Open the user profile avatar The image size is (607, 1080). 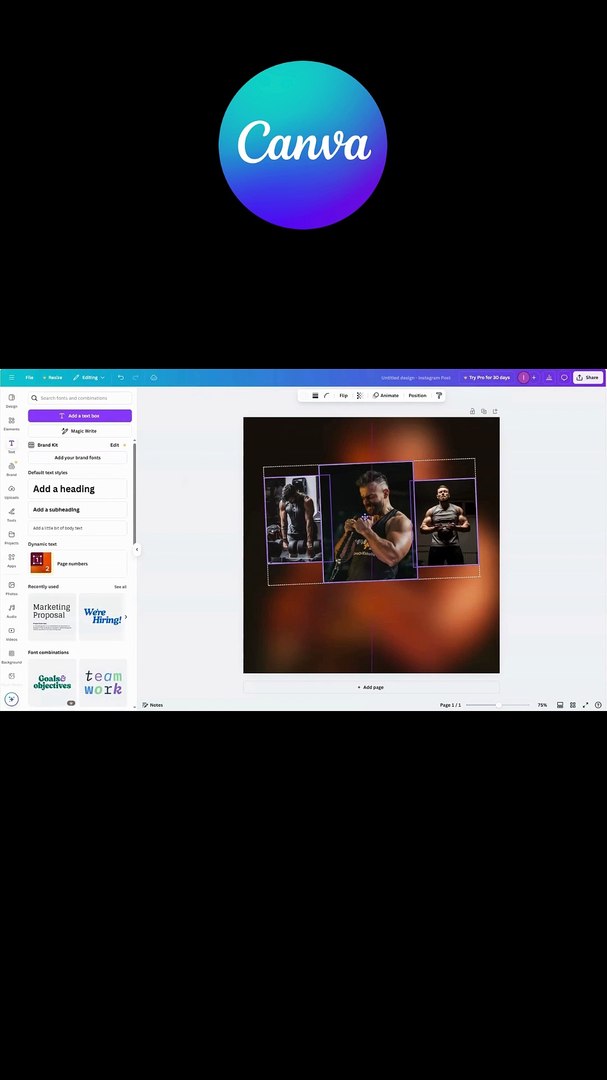click(524, 377)
